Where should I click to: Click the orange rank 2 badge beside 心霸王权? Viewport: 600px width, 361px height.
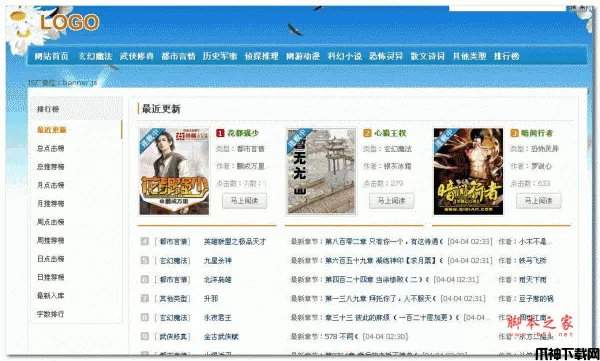(x=367, y=133)
